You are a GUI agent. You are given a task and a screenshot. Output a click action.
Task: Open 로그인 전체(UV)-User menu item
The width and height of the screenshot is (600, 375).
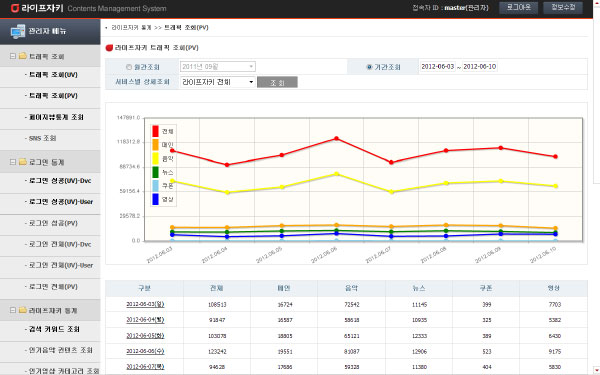click(x=60, y=265)
